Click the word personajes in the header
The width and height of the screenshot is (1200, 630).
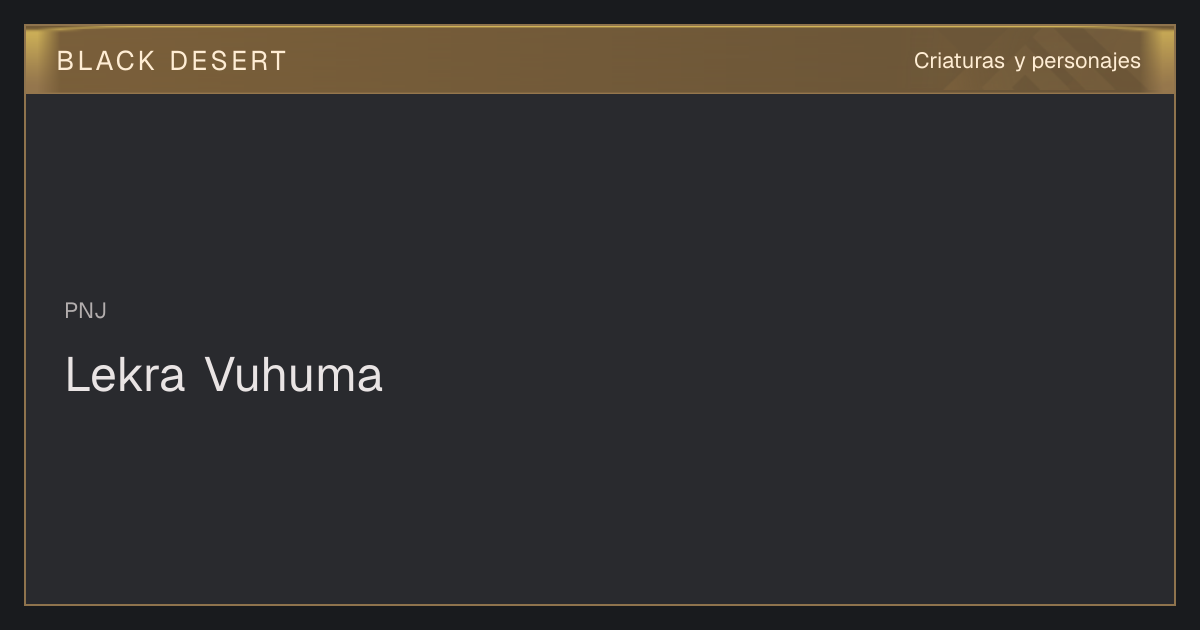click(1086, 62)
